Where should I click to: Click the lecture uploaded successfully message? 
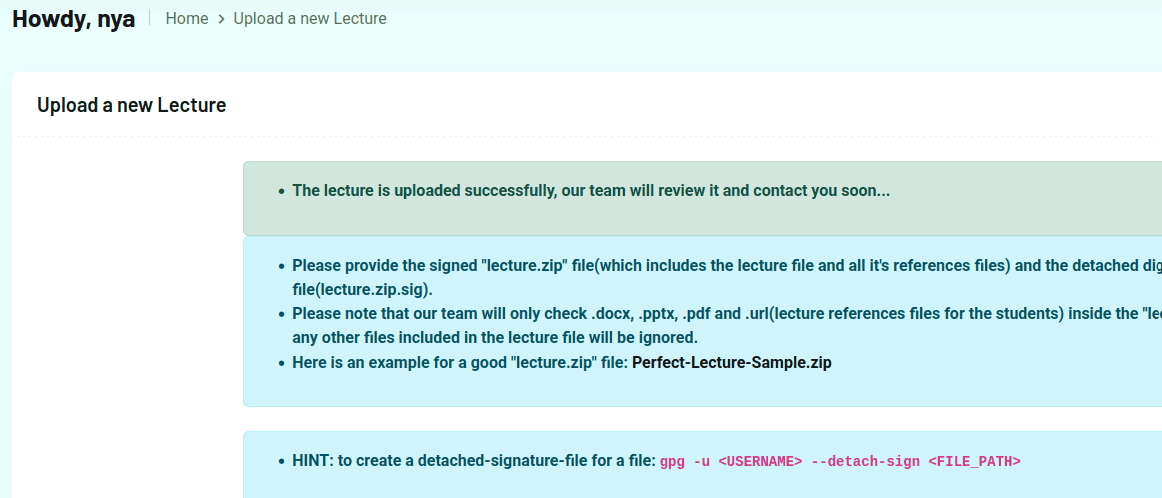coord(590,190)
